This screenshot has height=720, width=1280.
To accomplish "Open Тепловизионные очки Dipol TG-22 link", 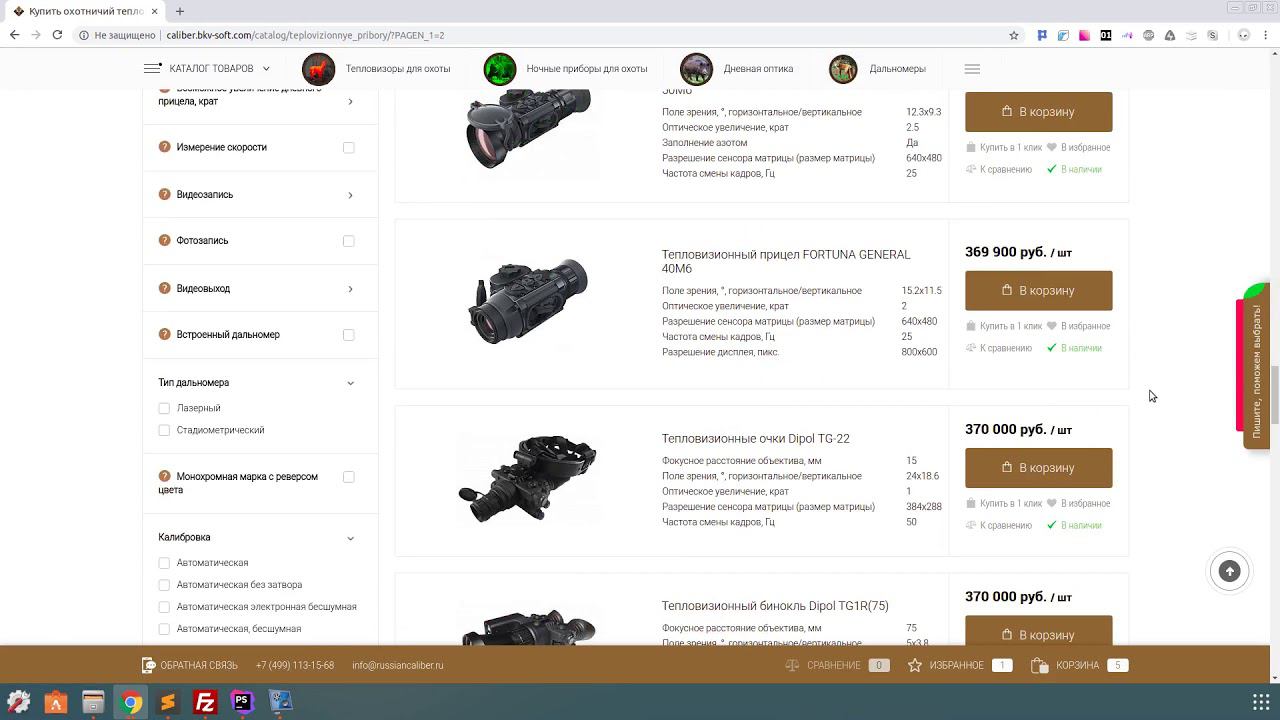I will click(755, 438).
